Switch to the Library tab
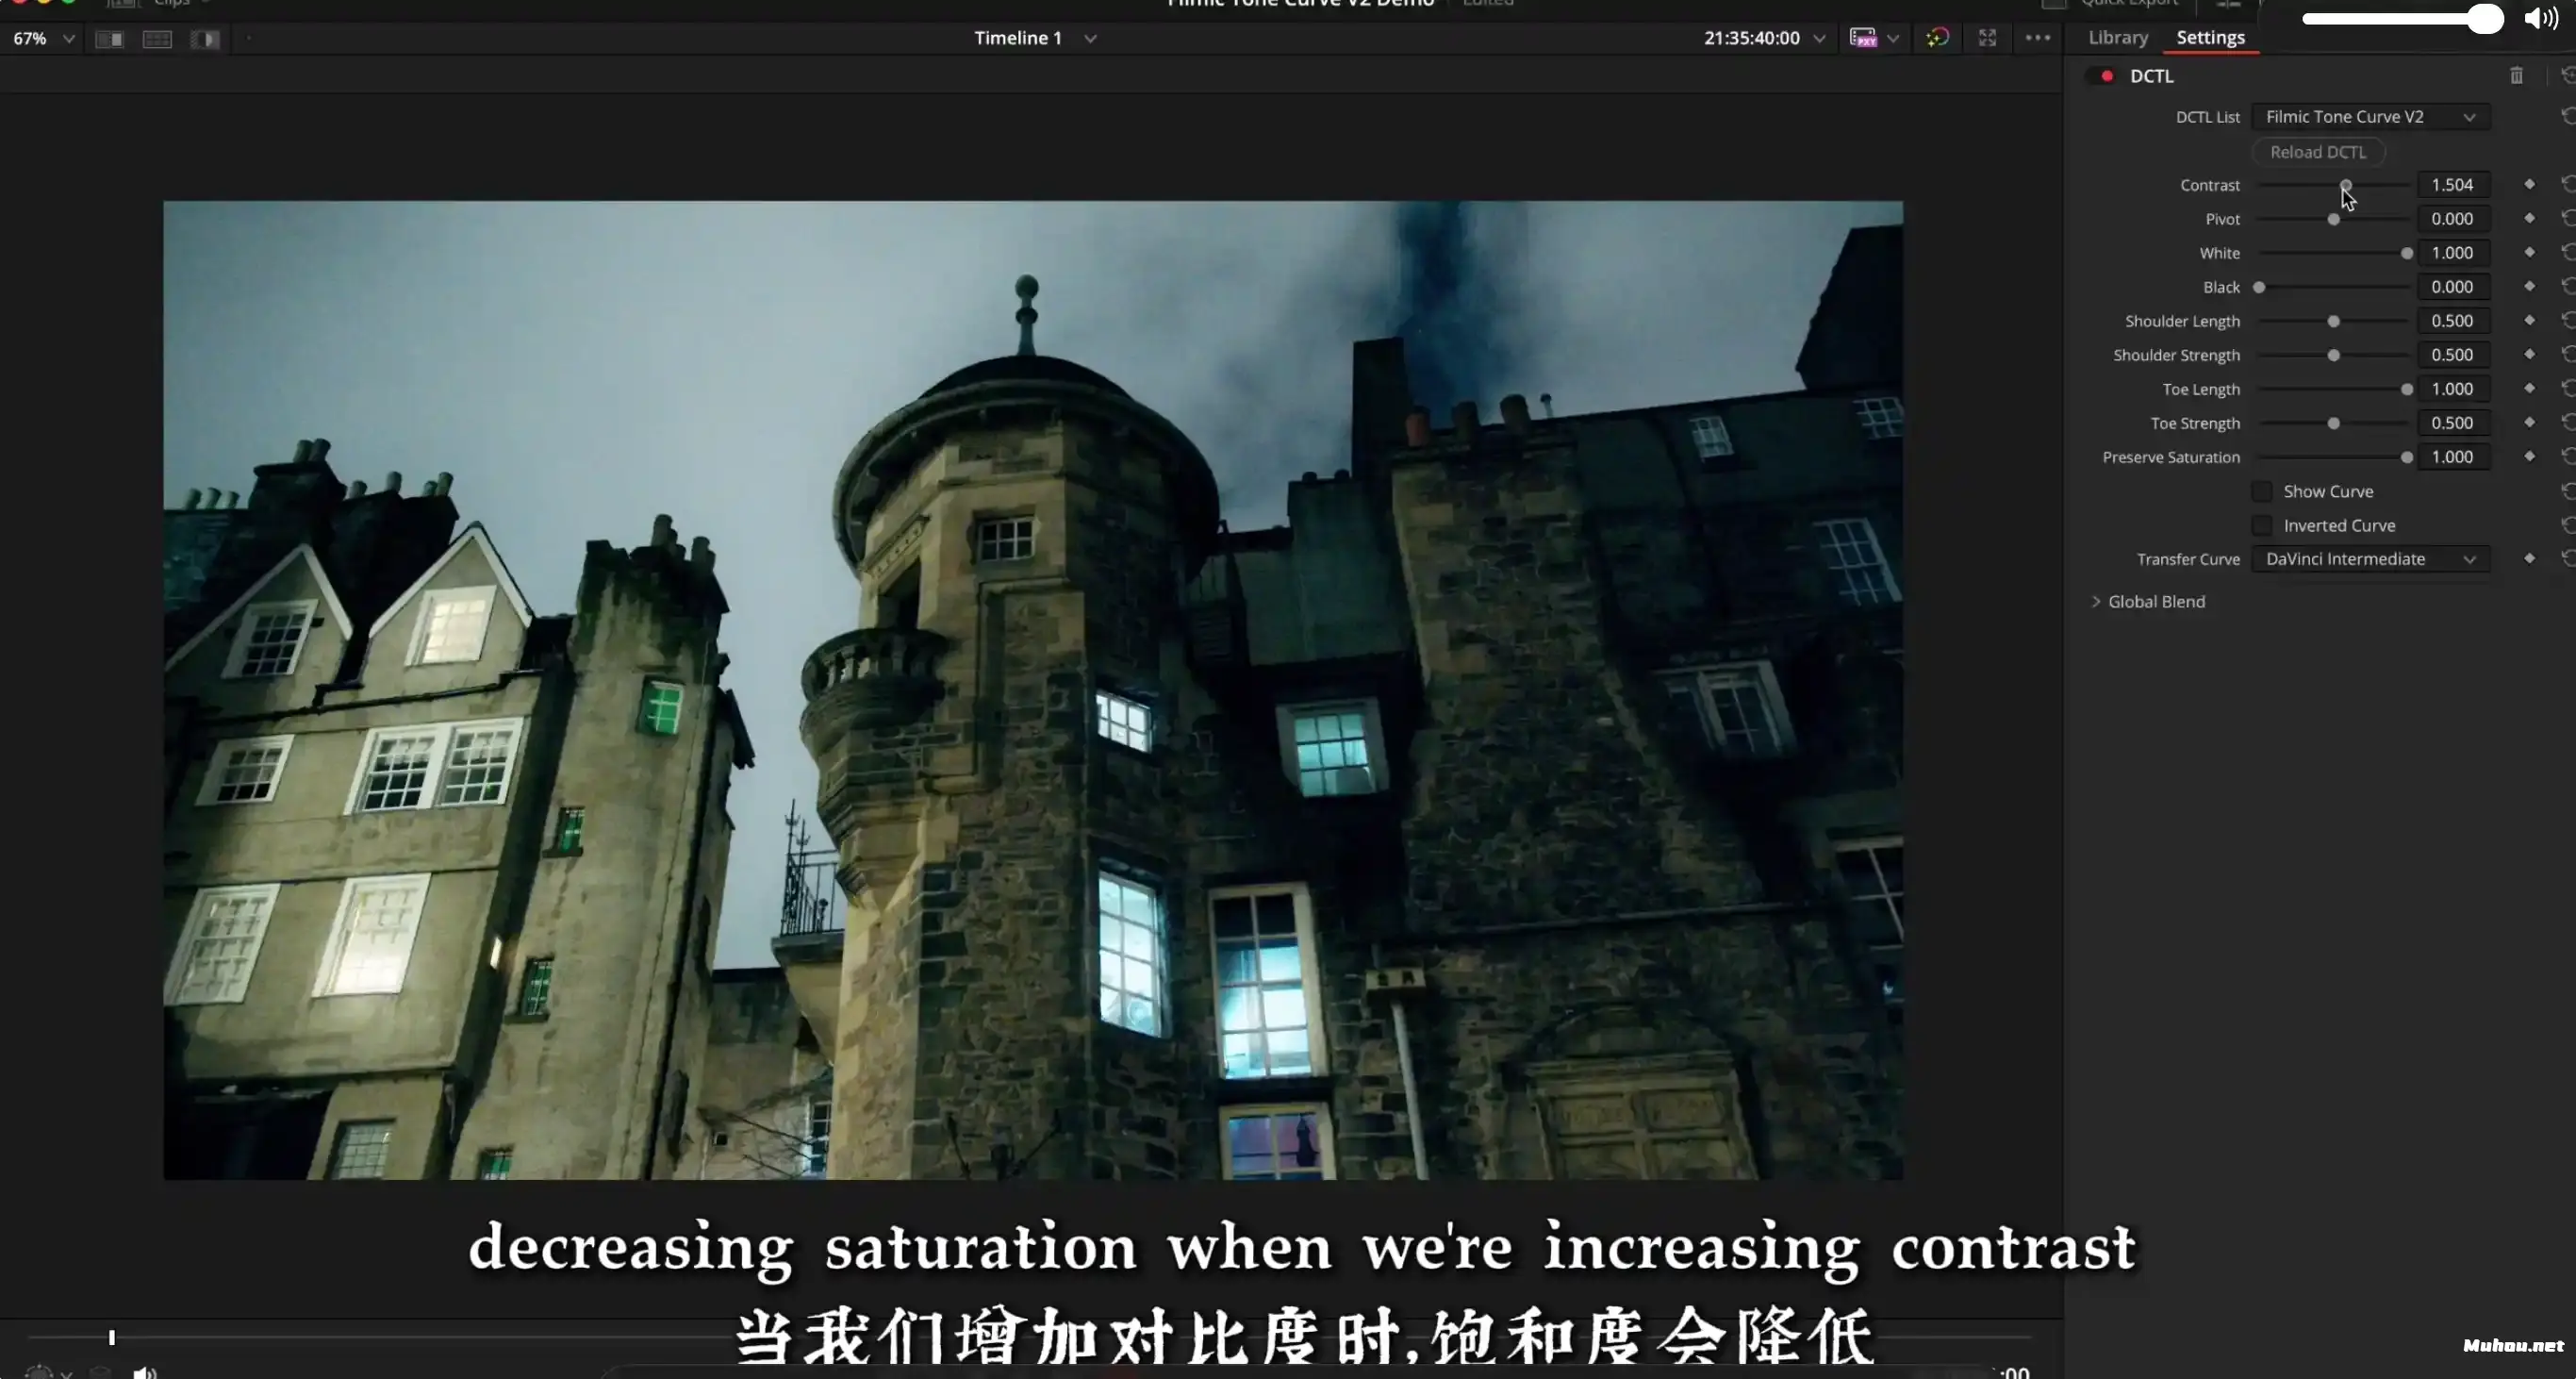The image size is (2576, 1379). (2117, 38)
